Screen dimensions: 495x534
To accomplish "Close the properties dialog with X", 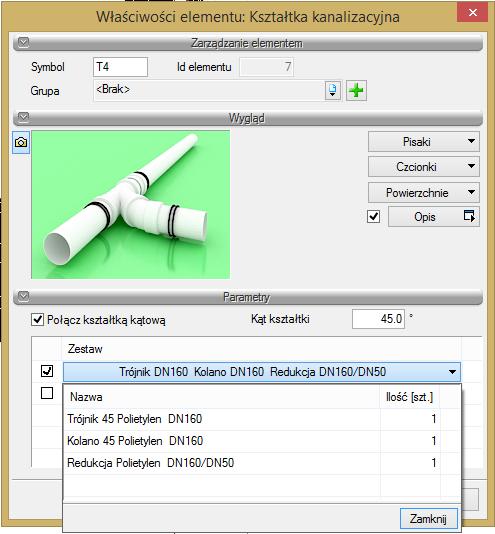I will (473, 13).
